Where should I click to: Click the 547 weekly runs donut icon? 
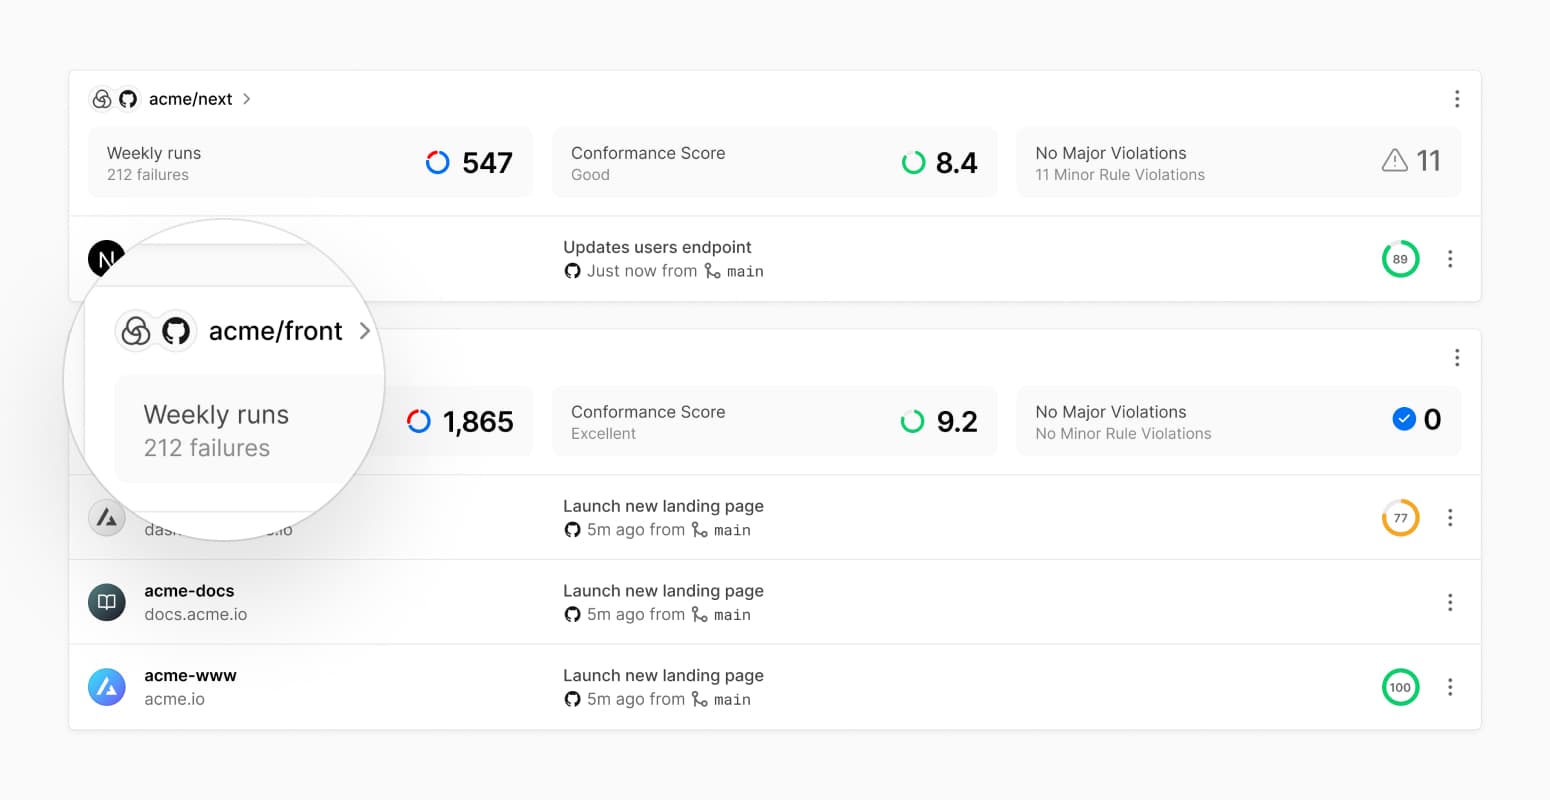438,162
